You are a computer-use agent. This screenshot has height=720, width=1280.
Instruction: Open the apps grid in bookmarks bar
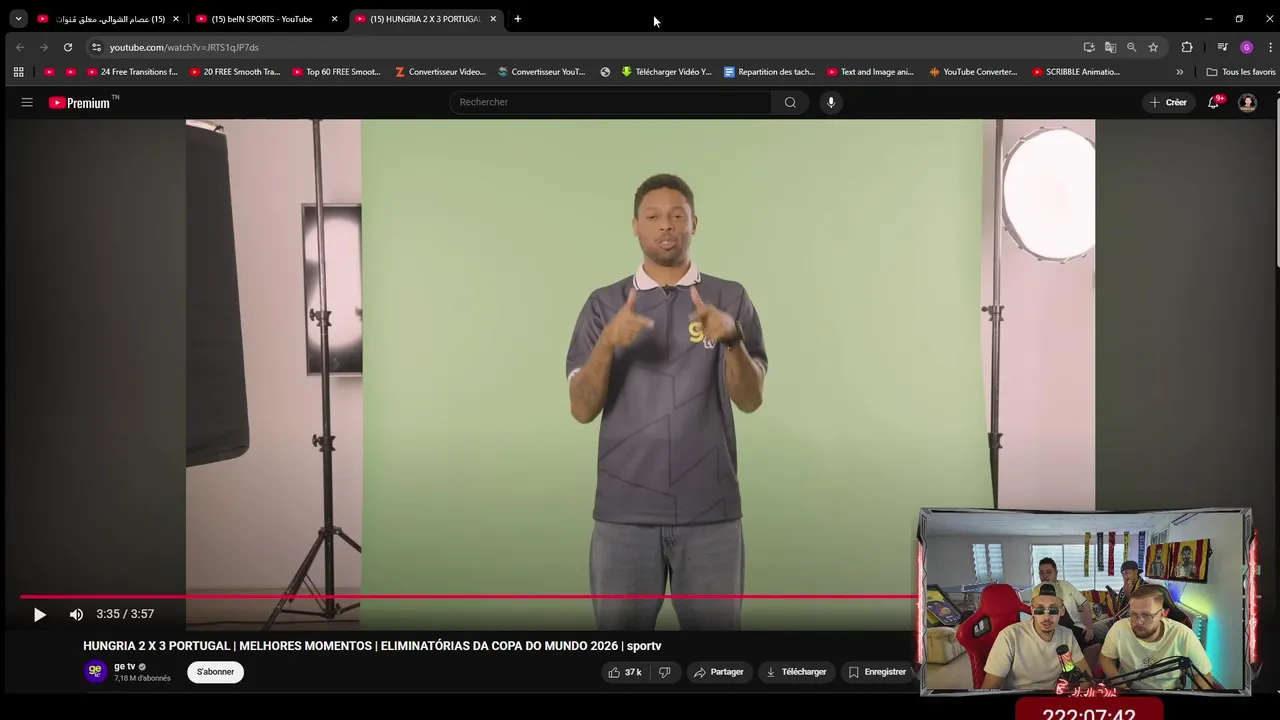[18, 72]
